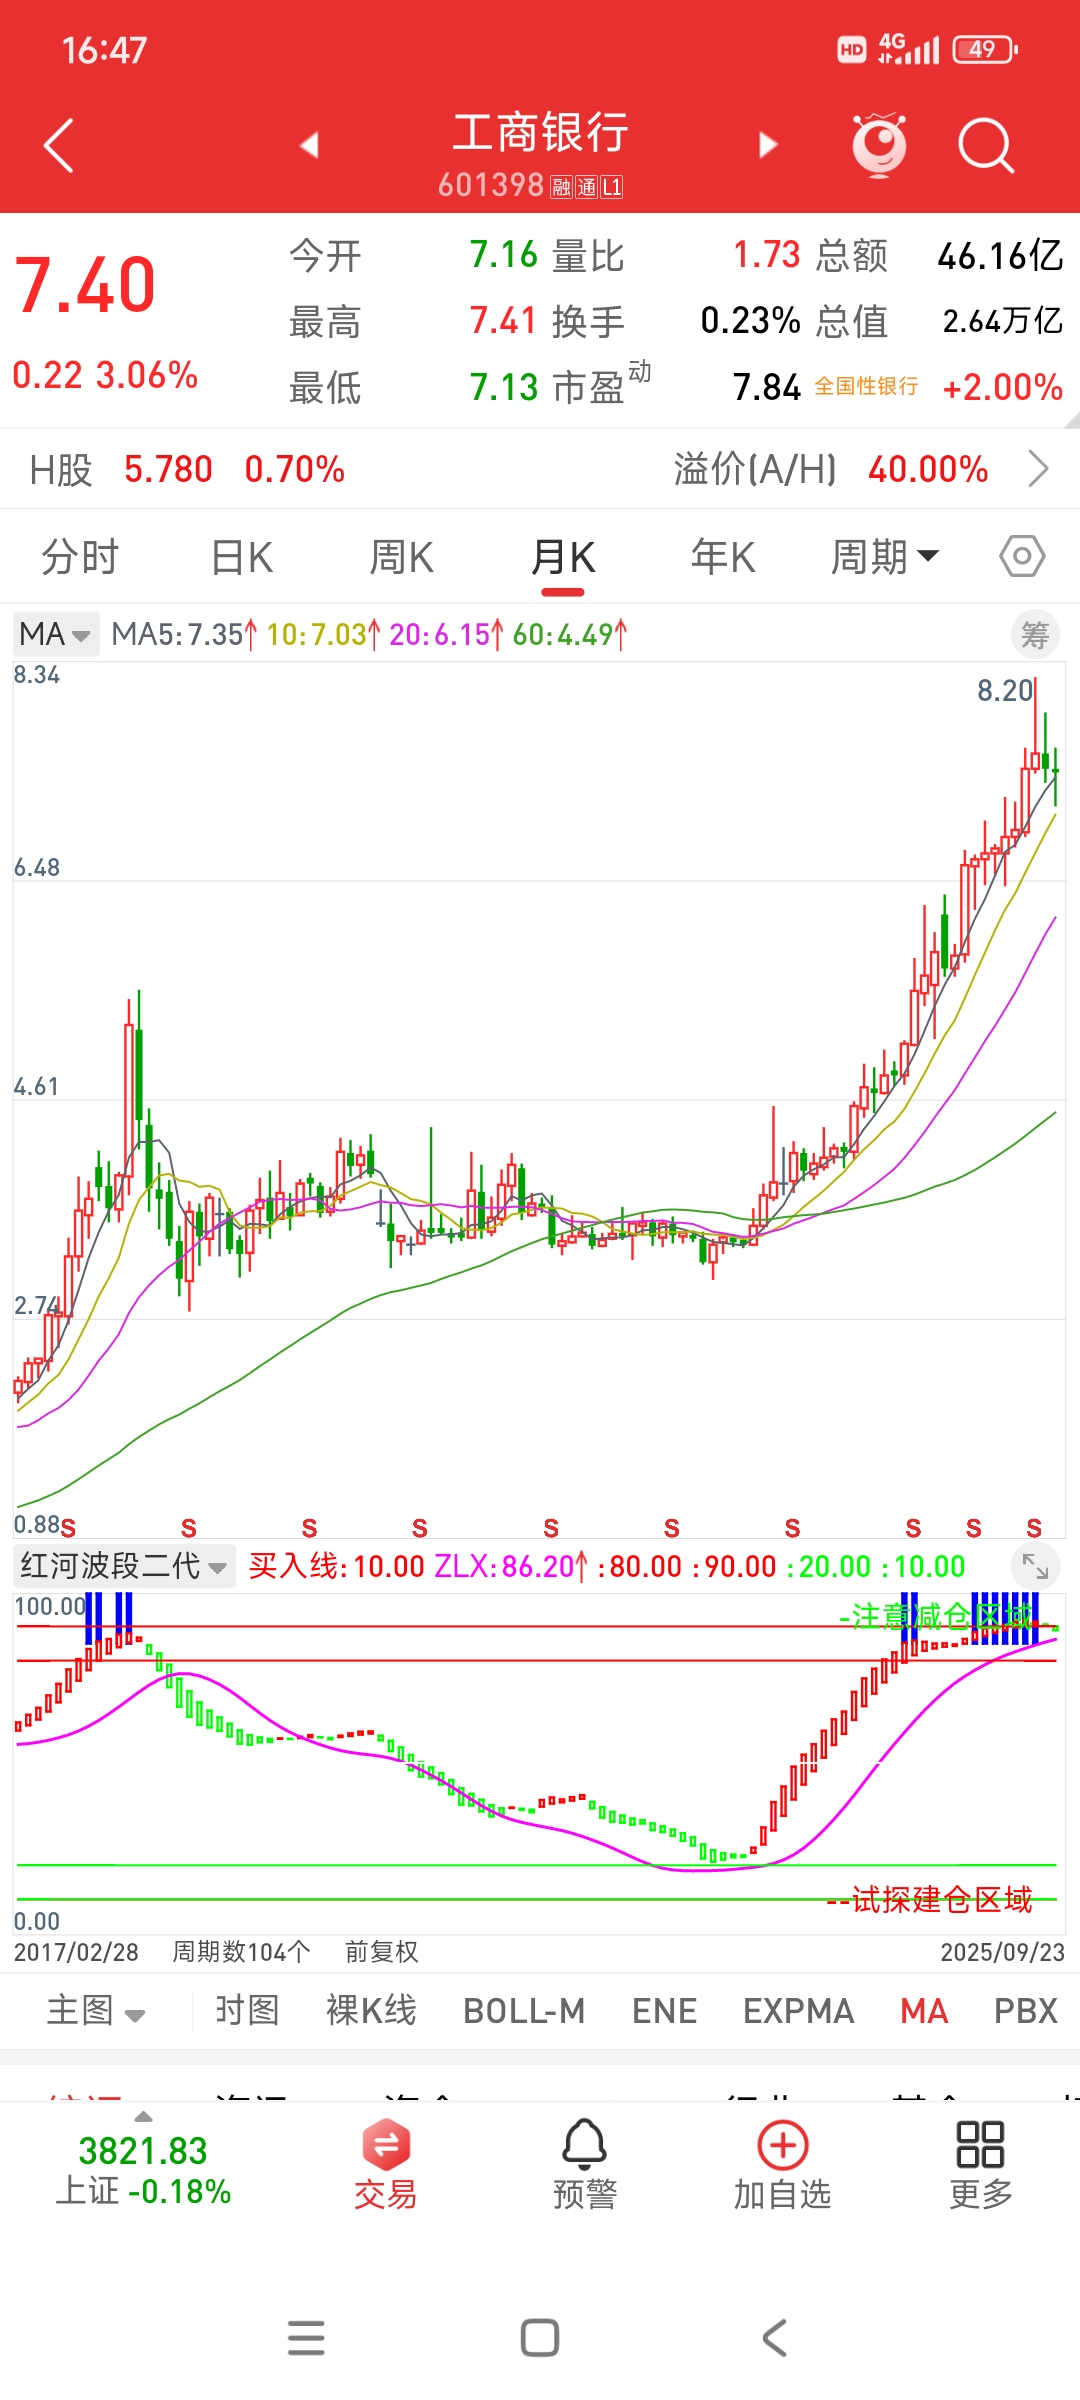Tap the ZLX:86.20 readout

(510, 1566)
